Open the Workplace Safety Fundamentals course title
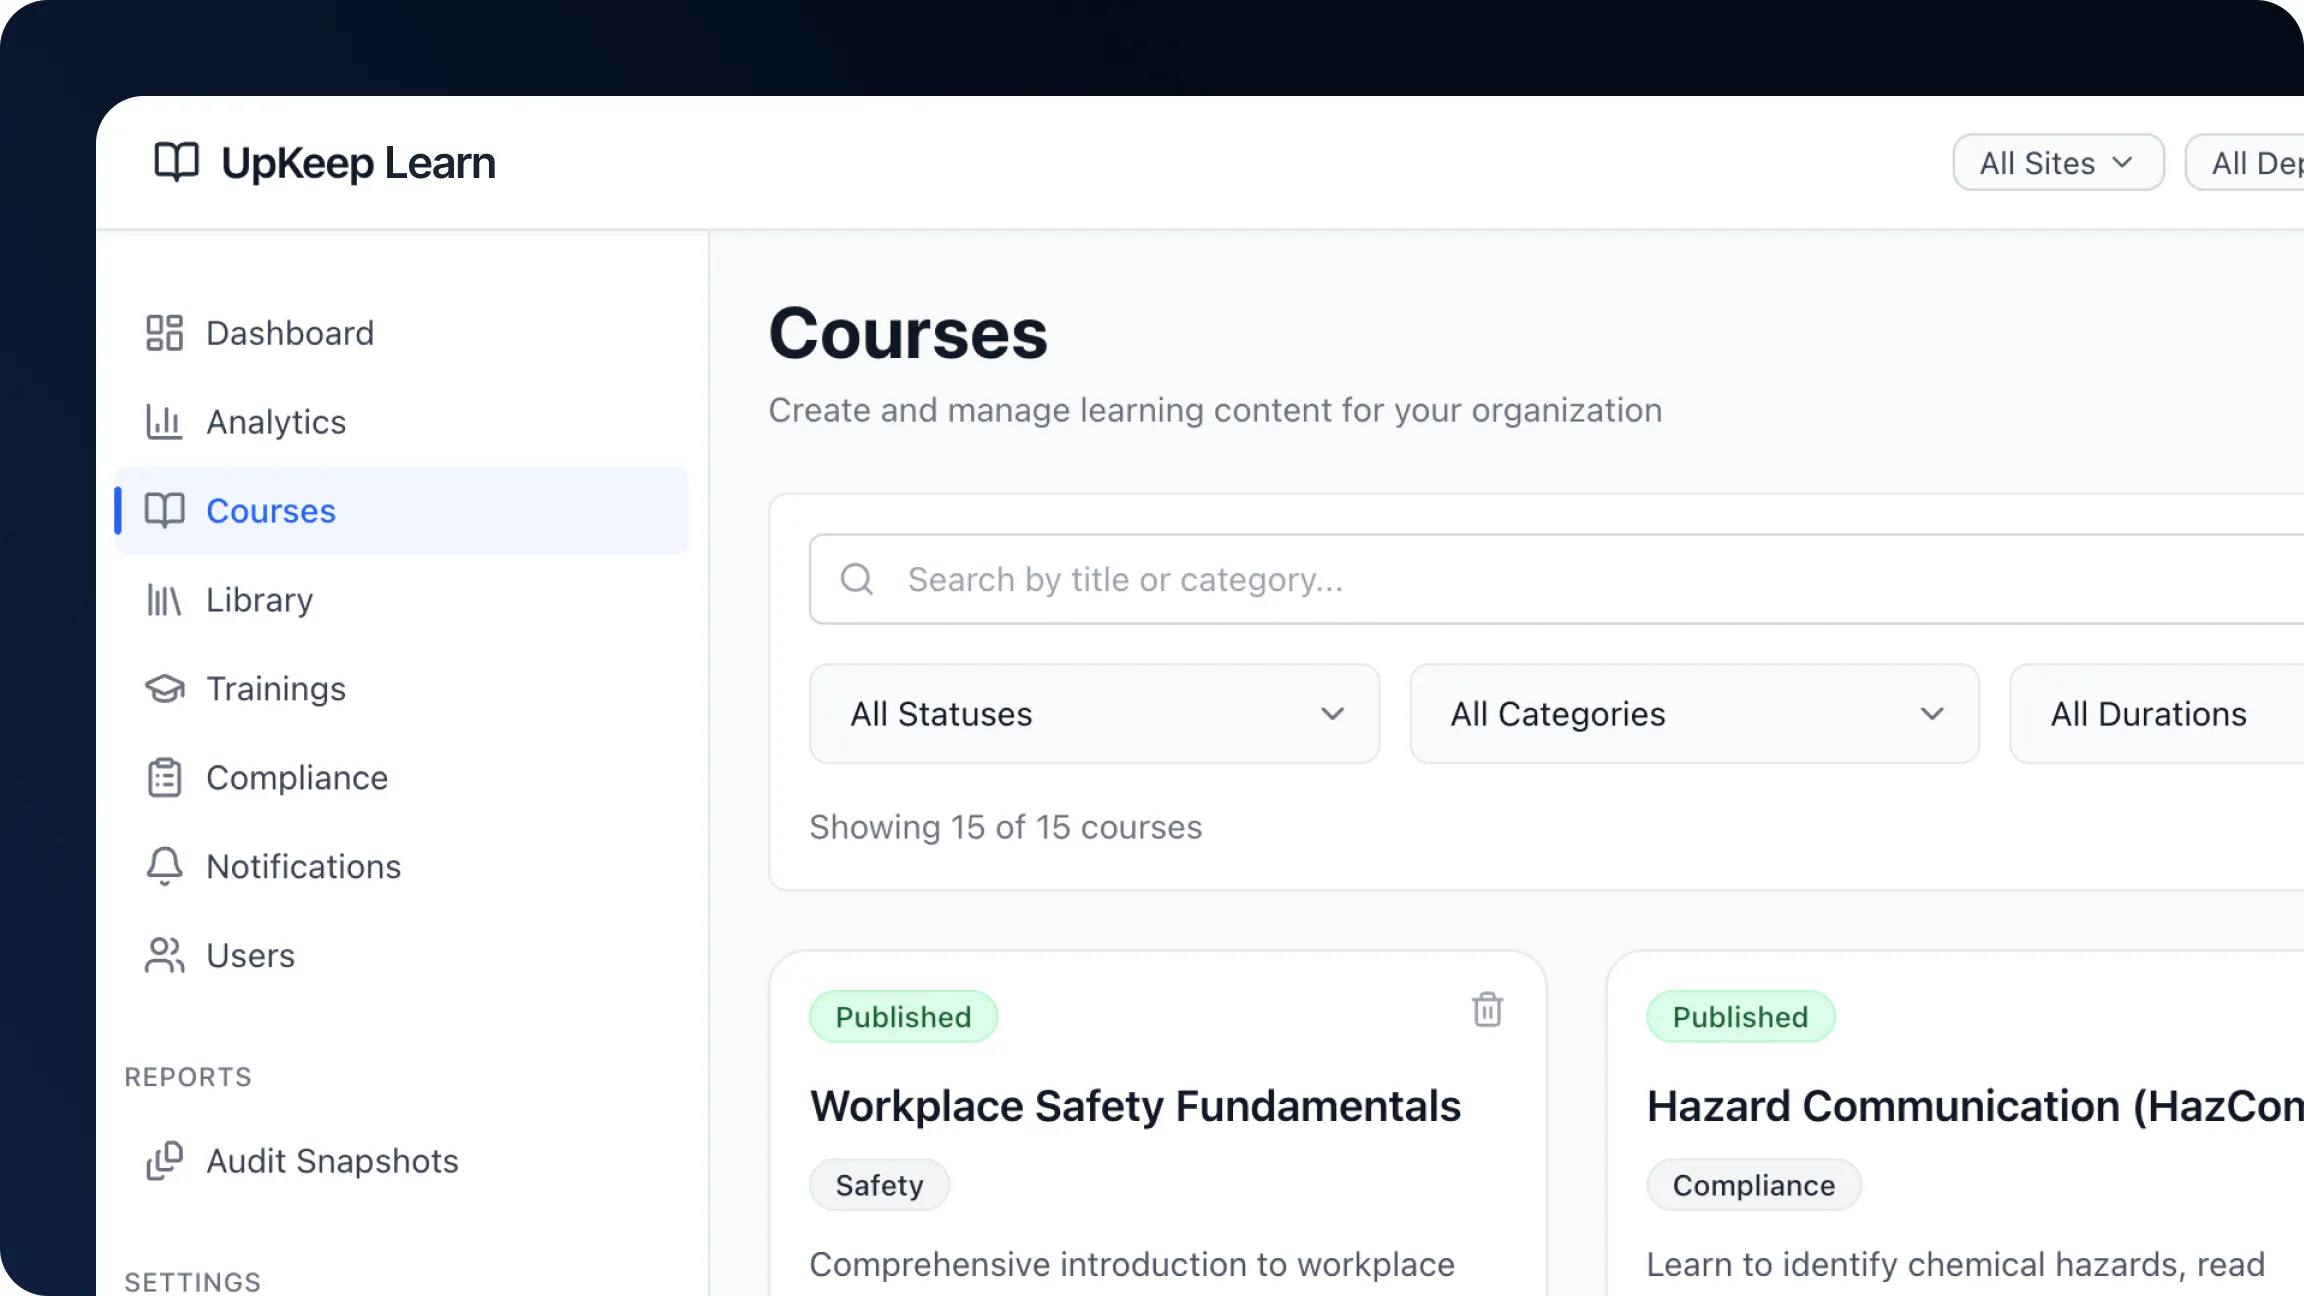The image size is (2304, 1296). [x=1135, y=1106]
